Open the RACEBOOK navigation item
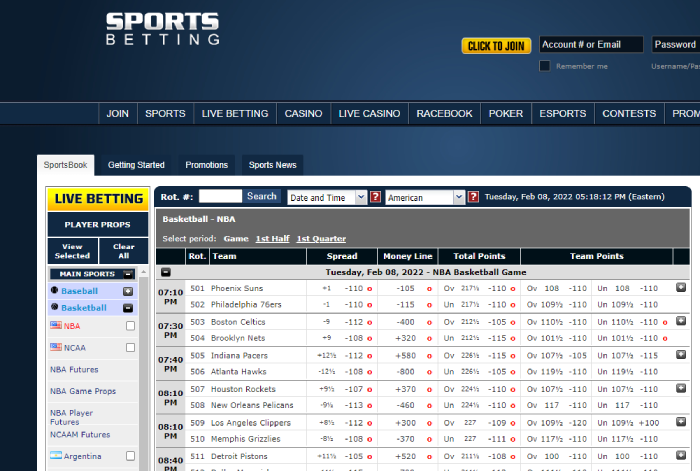 pos(444,113)
